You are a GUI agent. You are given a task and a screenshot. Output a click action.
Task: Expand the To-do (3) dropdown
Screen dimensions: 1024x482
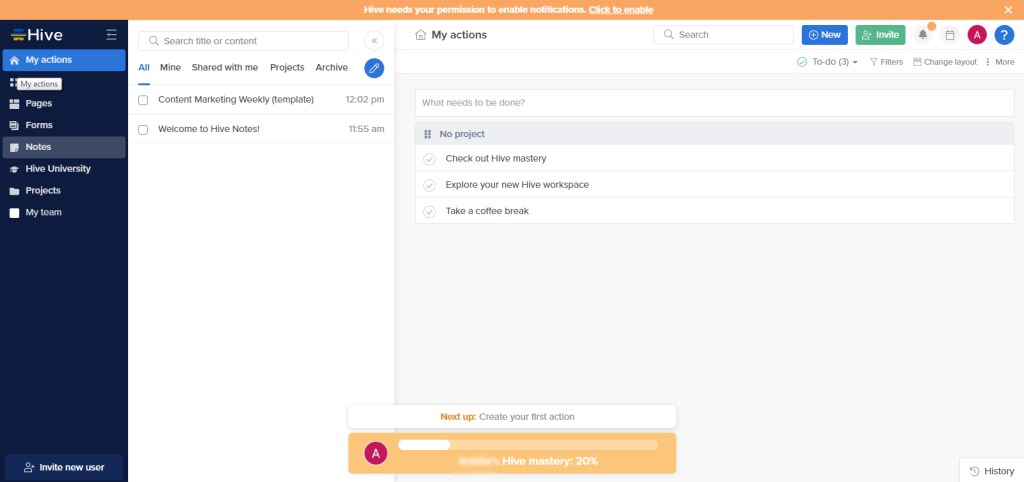pyautogui.click(x=827, y=62)
